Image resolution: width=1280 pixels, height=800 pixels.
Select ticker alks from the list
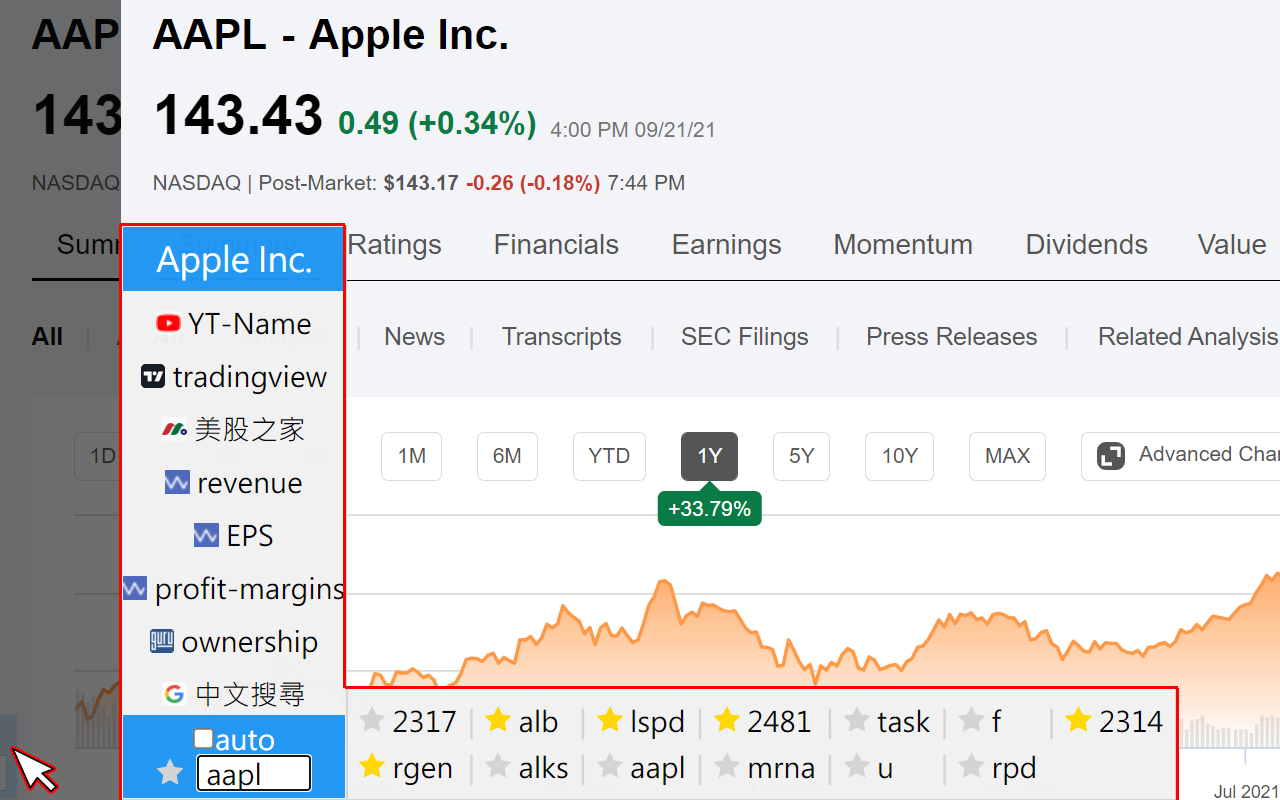544,768
